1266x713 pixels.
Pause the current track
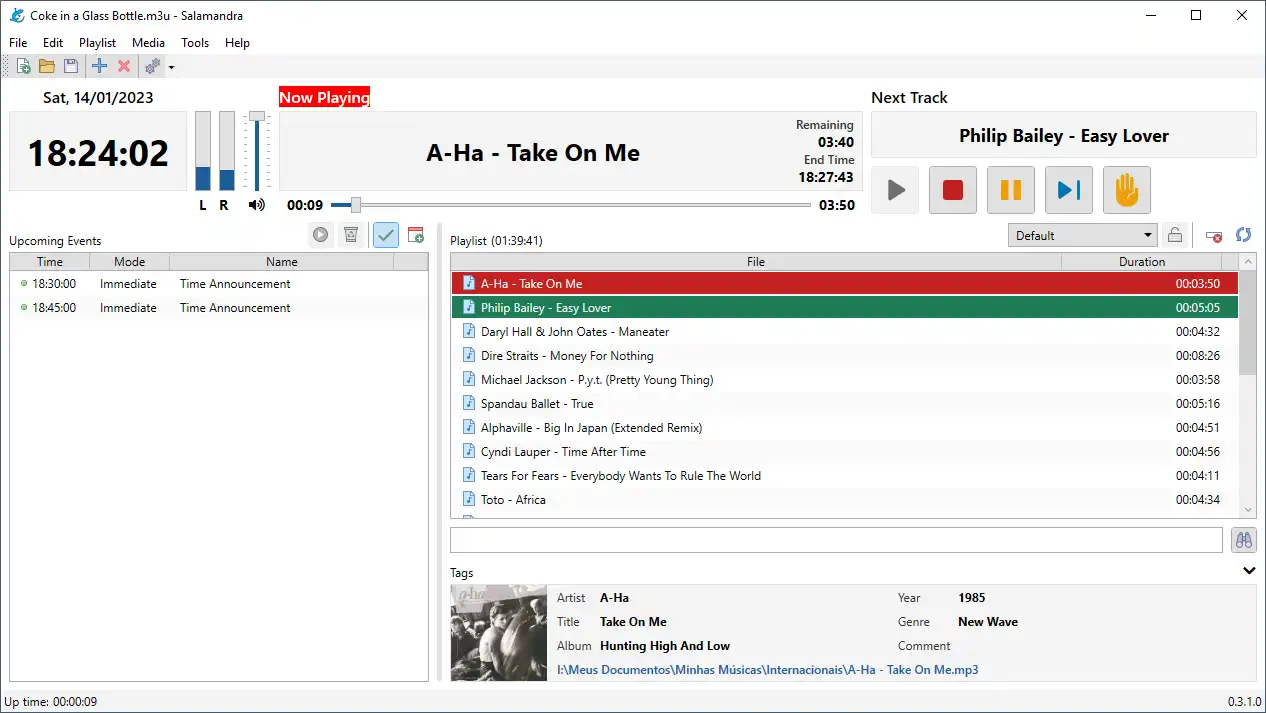(x=1010, y=190)
